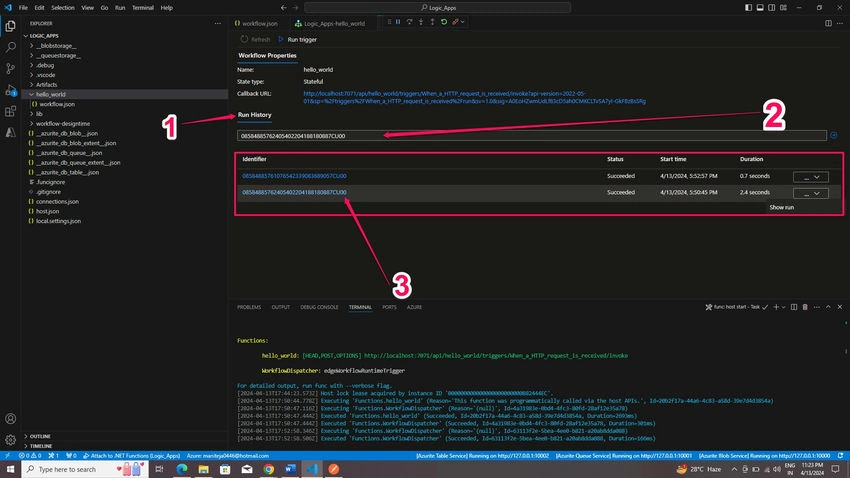Open run identifier ending 9057CU00

[294, 176]
